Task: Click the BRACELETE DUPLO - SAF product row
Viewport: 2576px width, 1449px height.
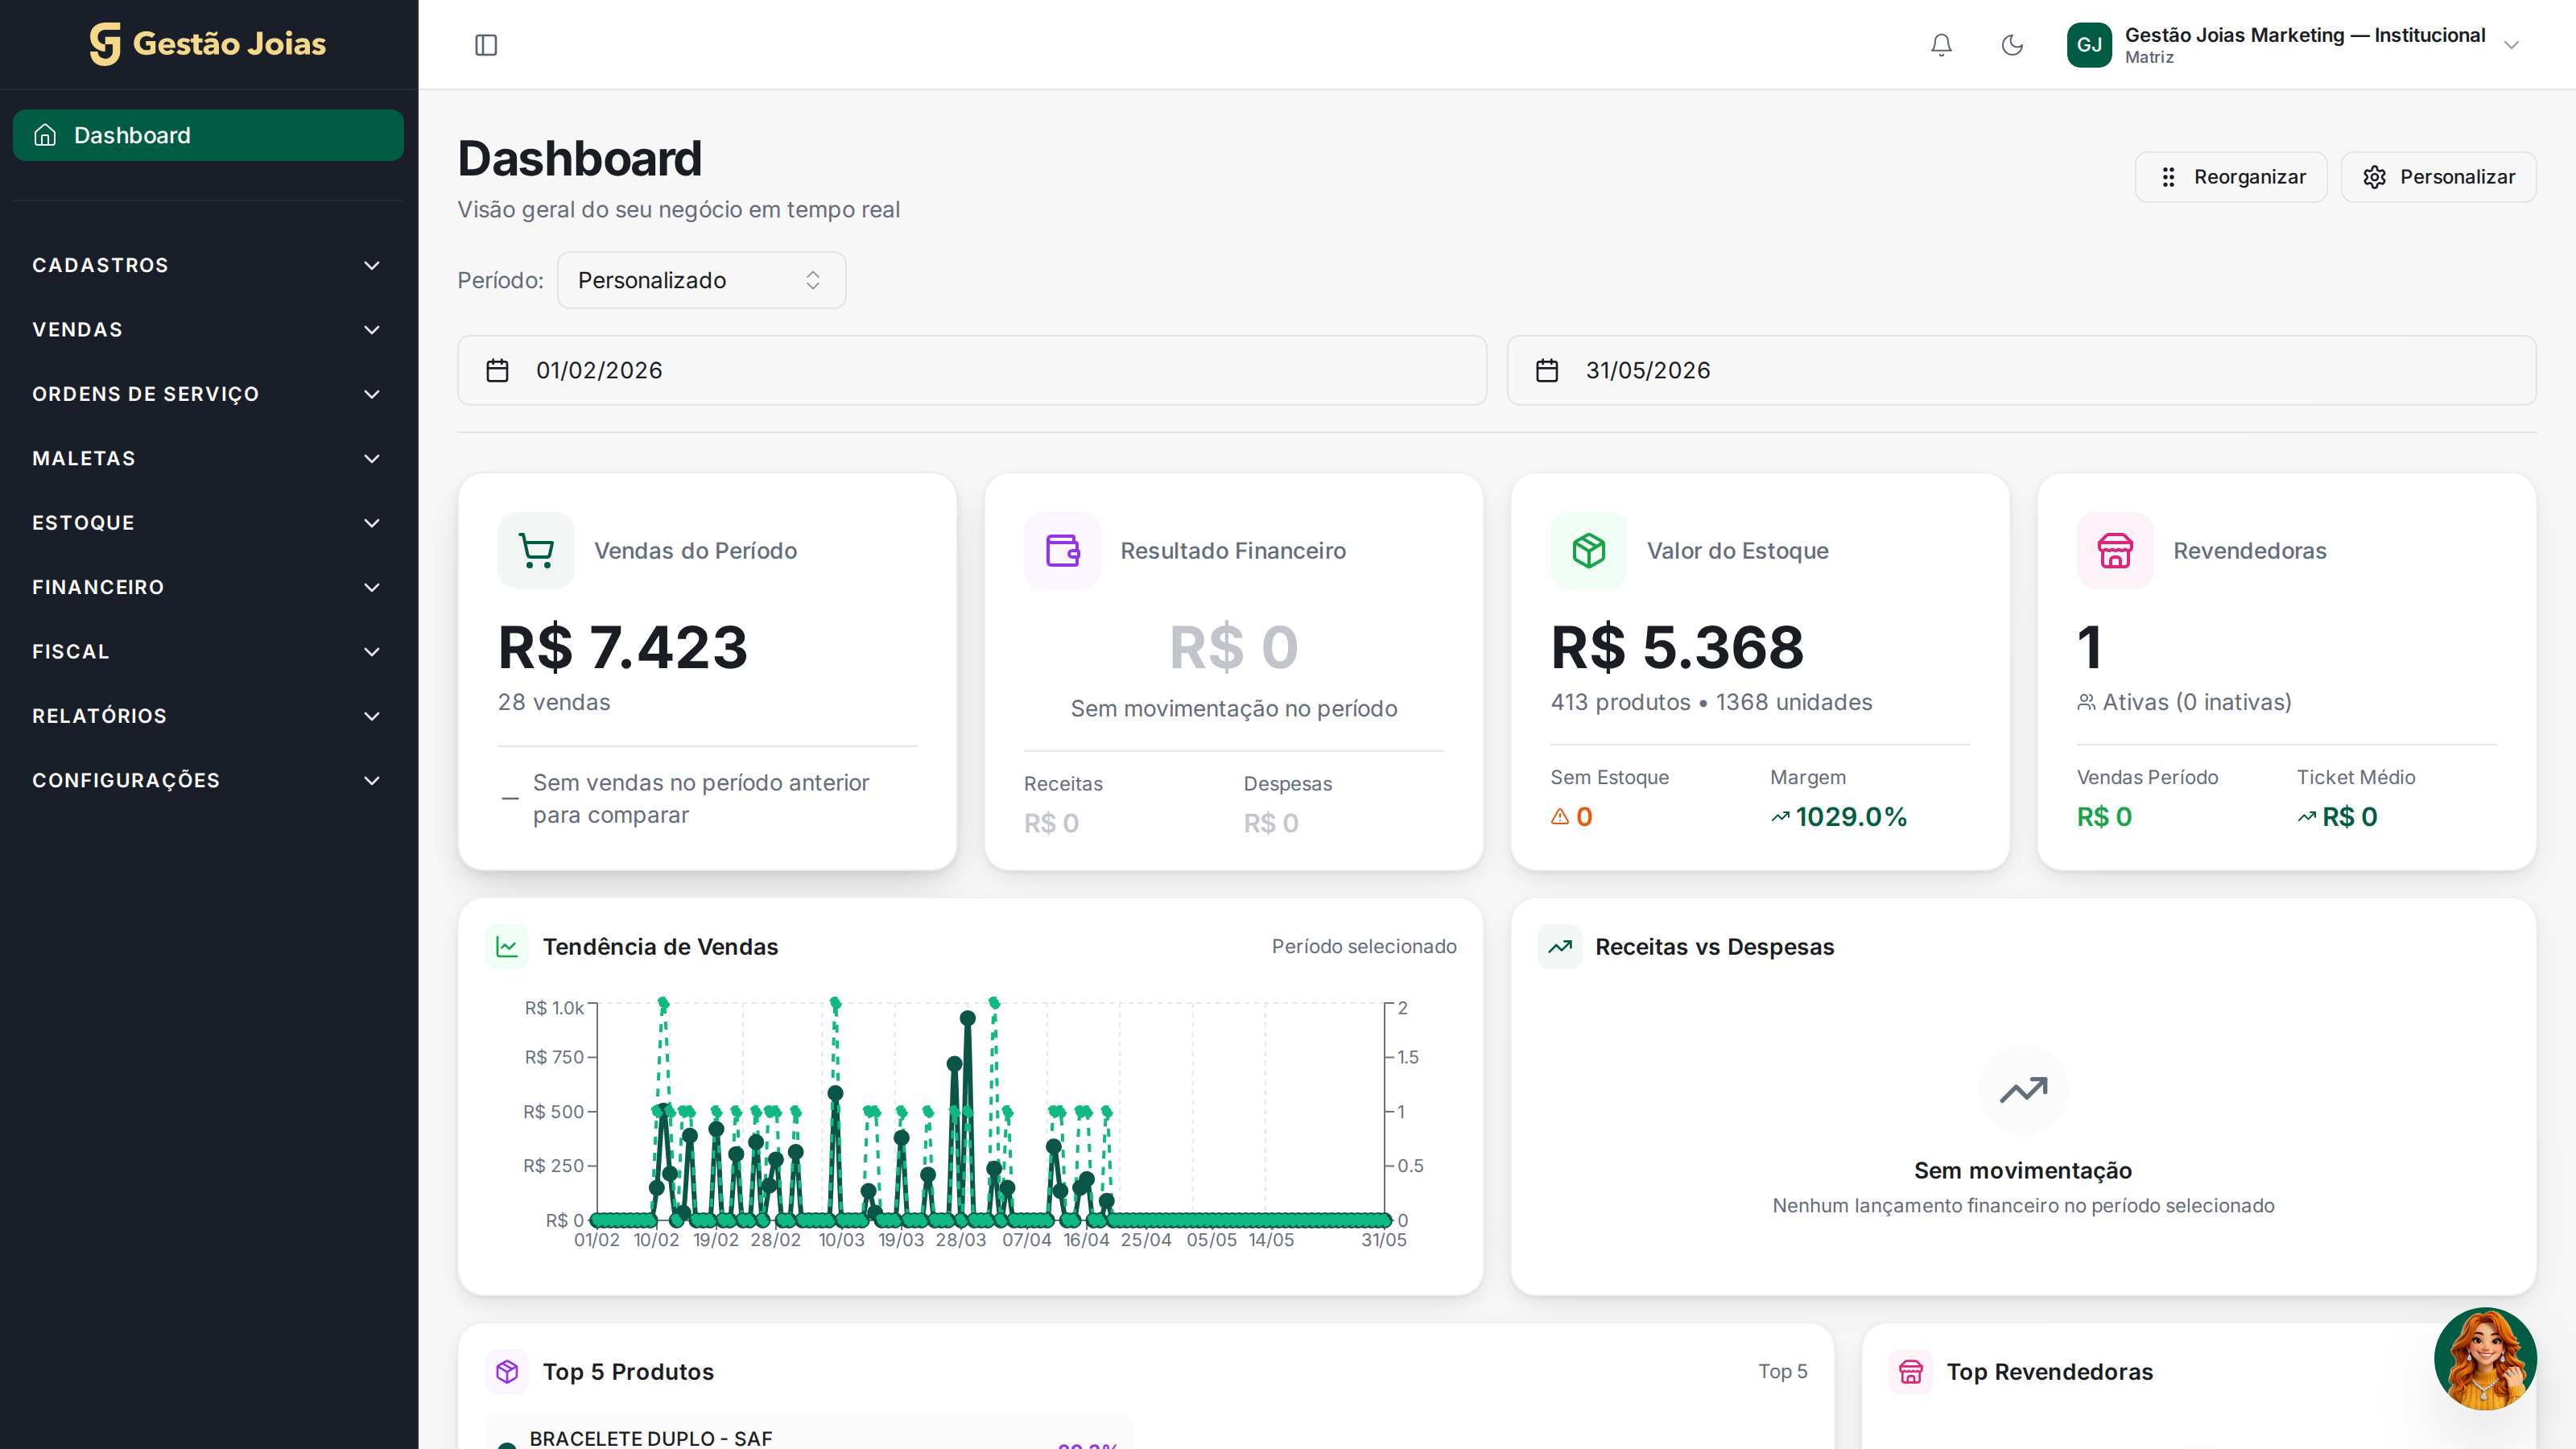Action: (808, 1433)
